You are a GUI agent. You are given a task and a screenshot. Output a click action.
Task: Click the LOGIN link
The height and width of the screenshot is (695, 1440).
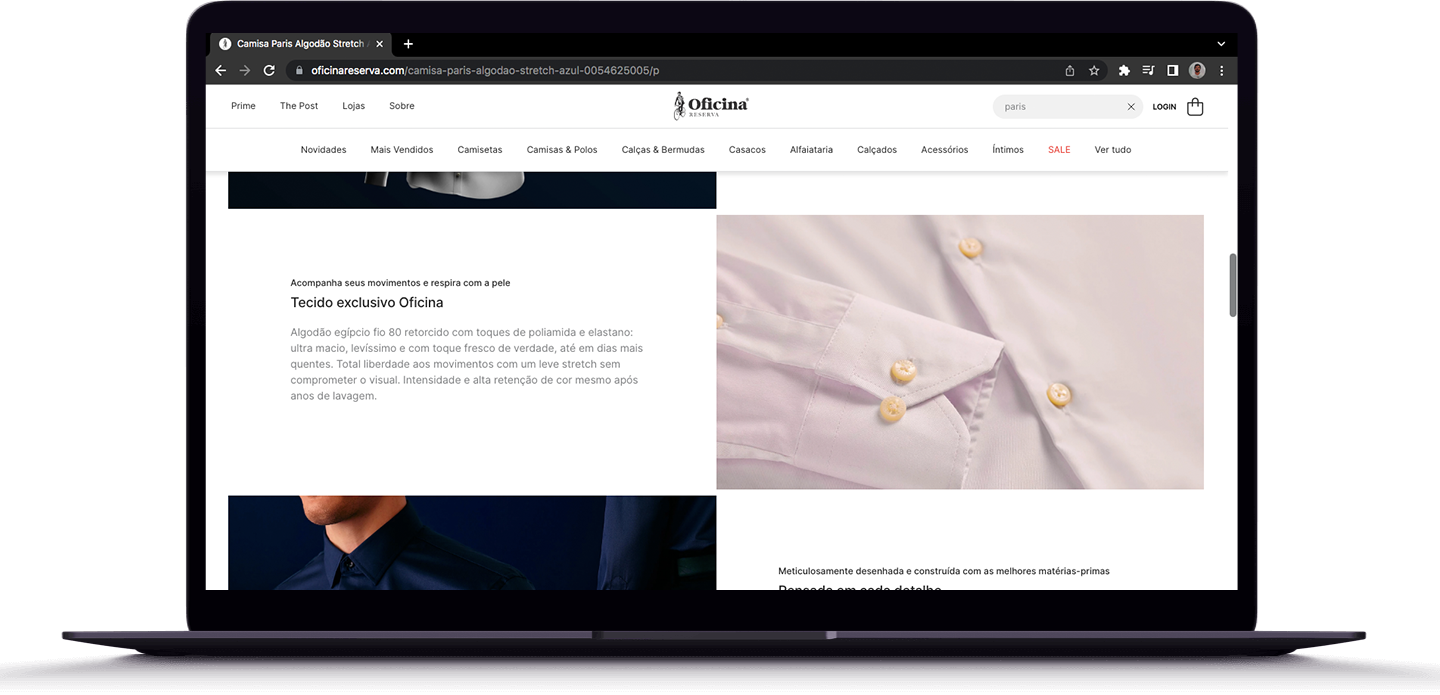[1164, 107]
